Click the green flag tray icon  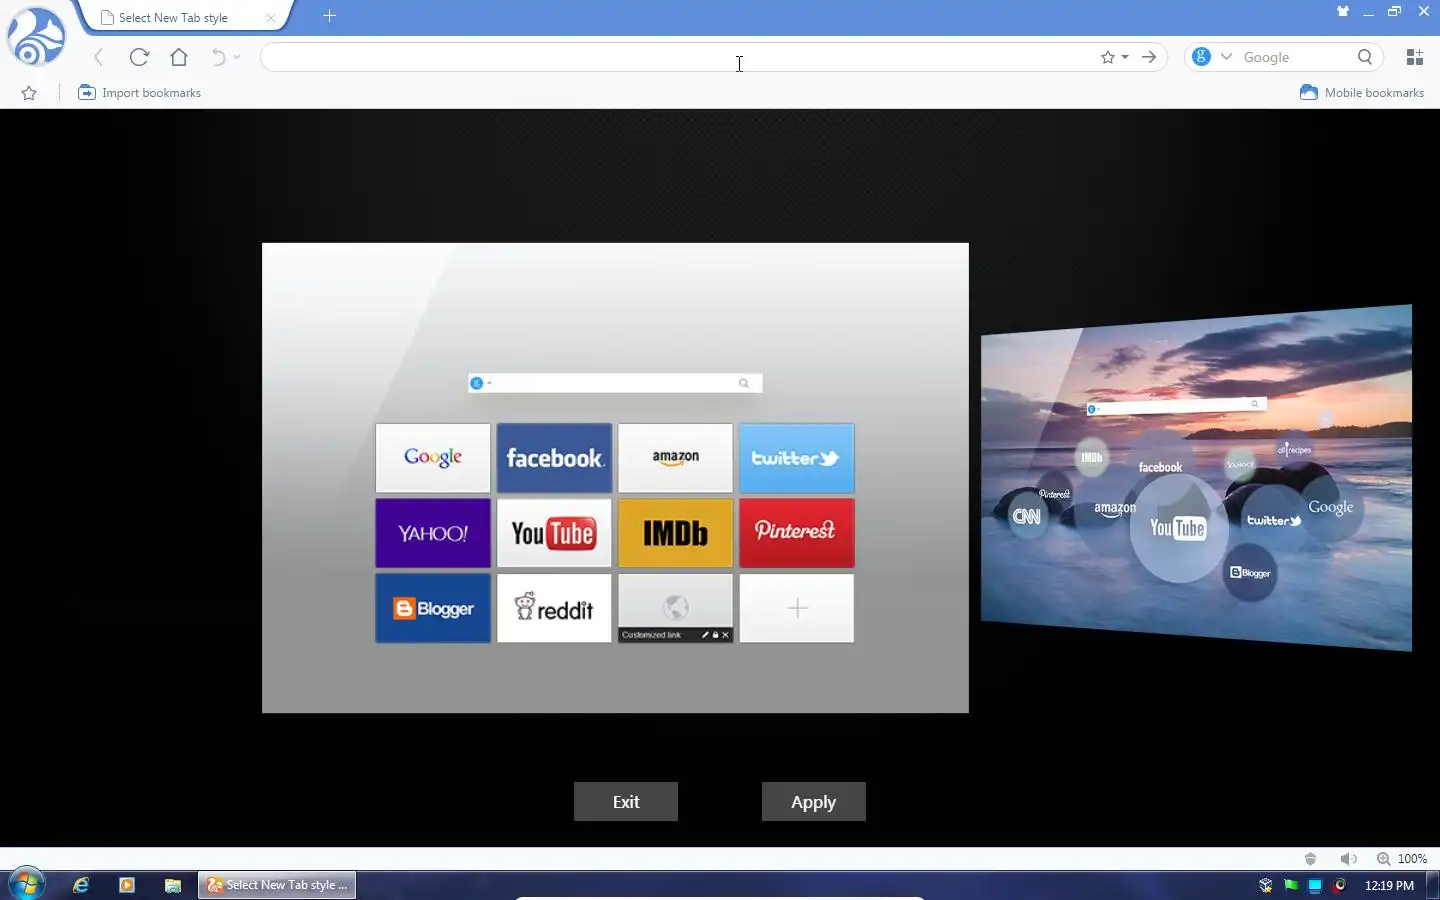click(x=1291, y=885)
